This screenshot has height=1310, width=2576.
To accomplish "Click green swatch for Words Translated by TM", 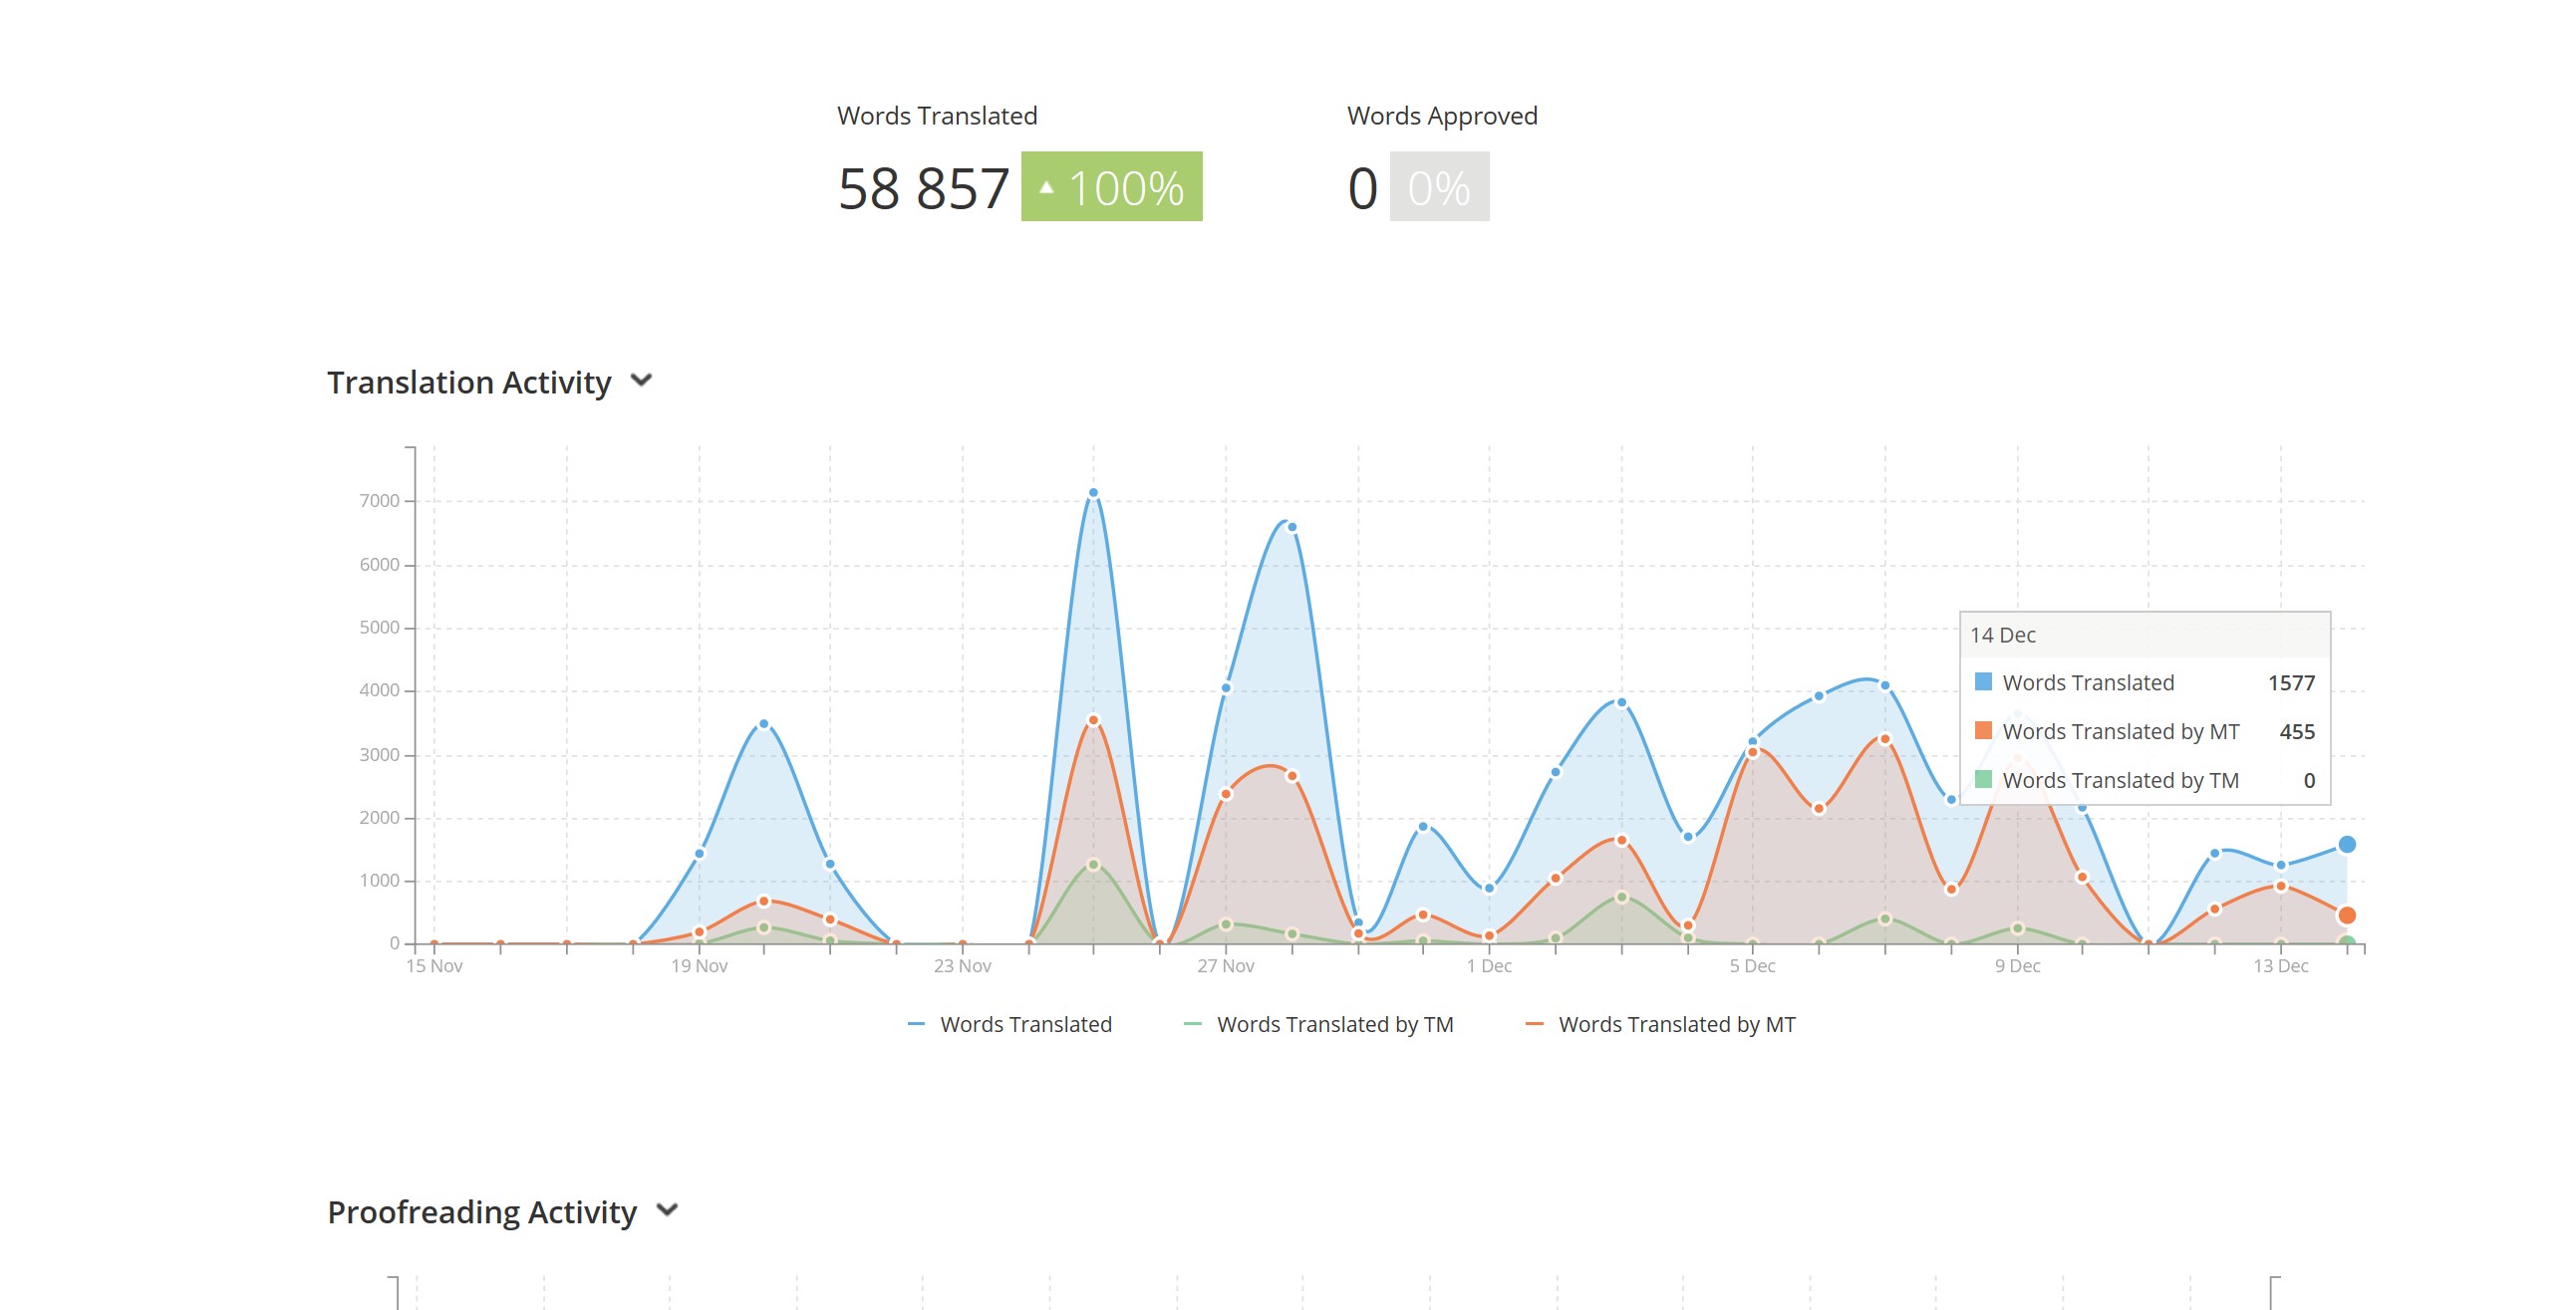I will [1983, 779].
